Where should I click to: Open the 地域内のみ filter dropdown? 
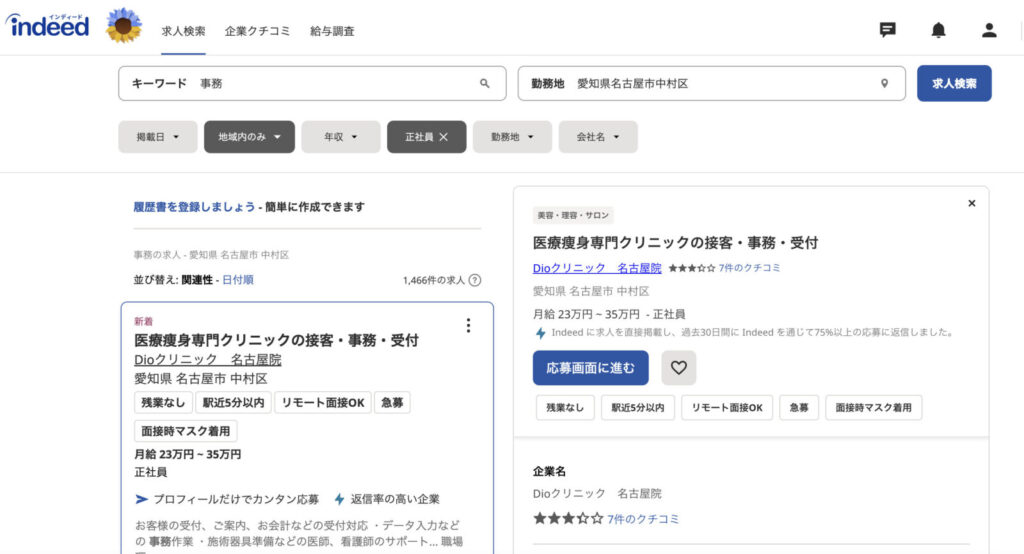[249, 137]
